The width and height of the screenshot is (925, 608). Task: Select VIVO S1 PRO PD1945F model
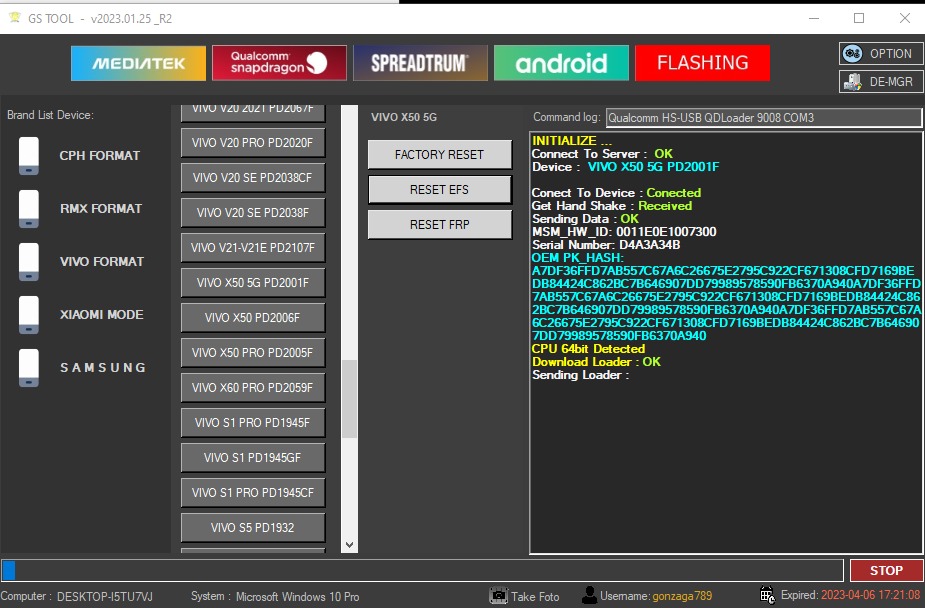click(x=252, y=423)
